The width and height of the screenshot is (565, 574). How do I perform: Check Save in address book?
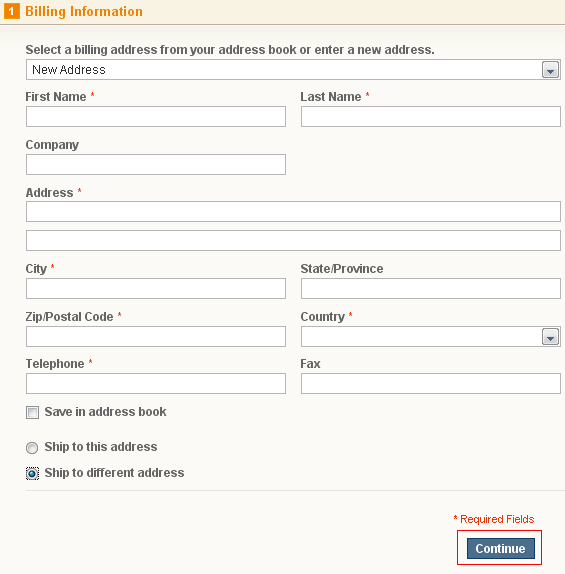(32, 412)
